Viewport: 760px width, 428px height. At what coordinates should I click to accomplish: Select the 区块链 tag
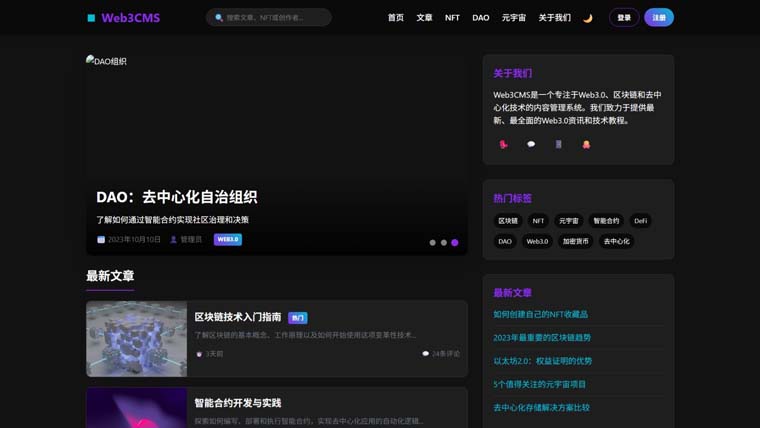click(x=508, y=221)
